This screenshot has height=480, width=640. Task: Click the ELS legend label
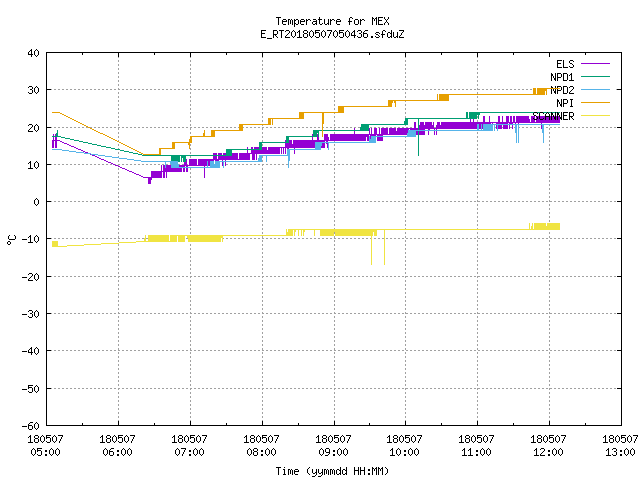[x=565, y=64]
